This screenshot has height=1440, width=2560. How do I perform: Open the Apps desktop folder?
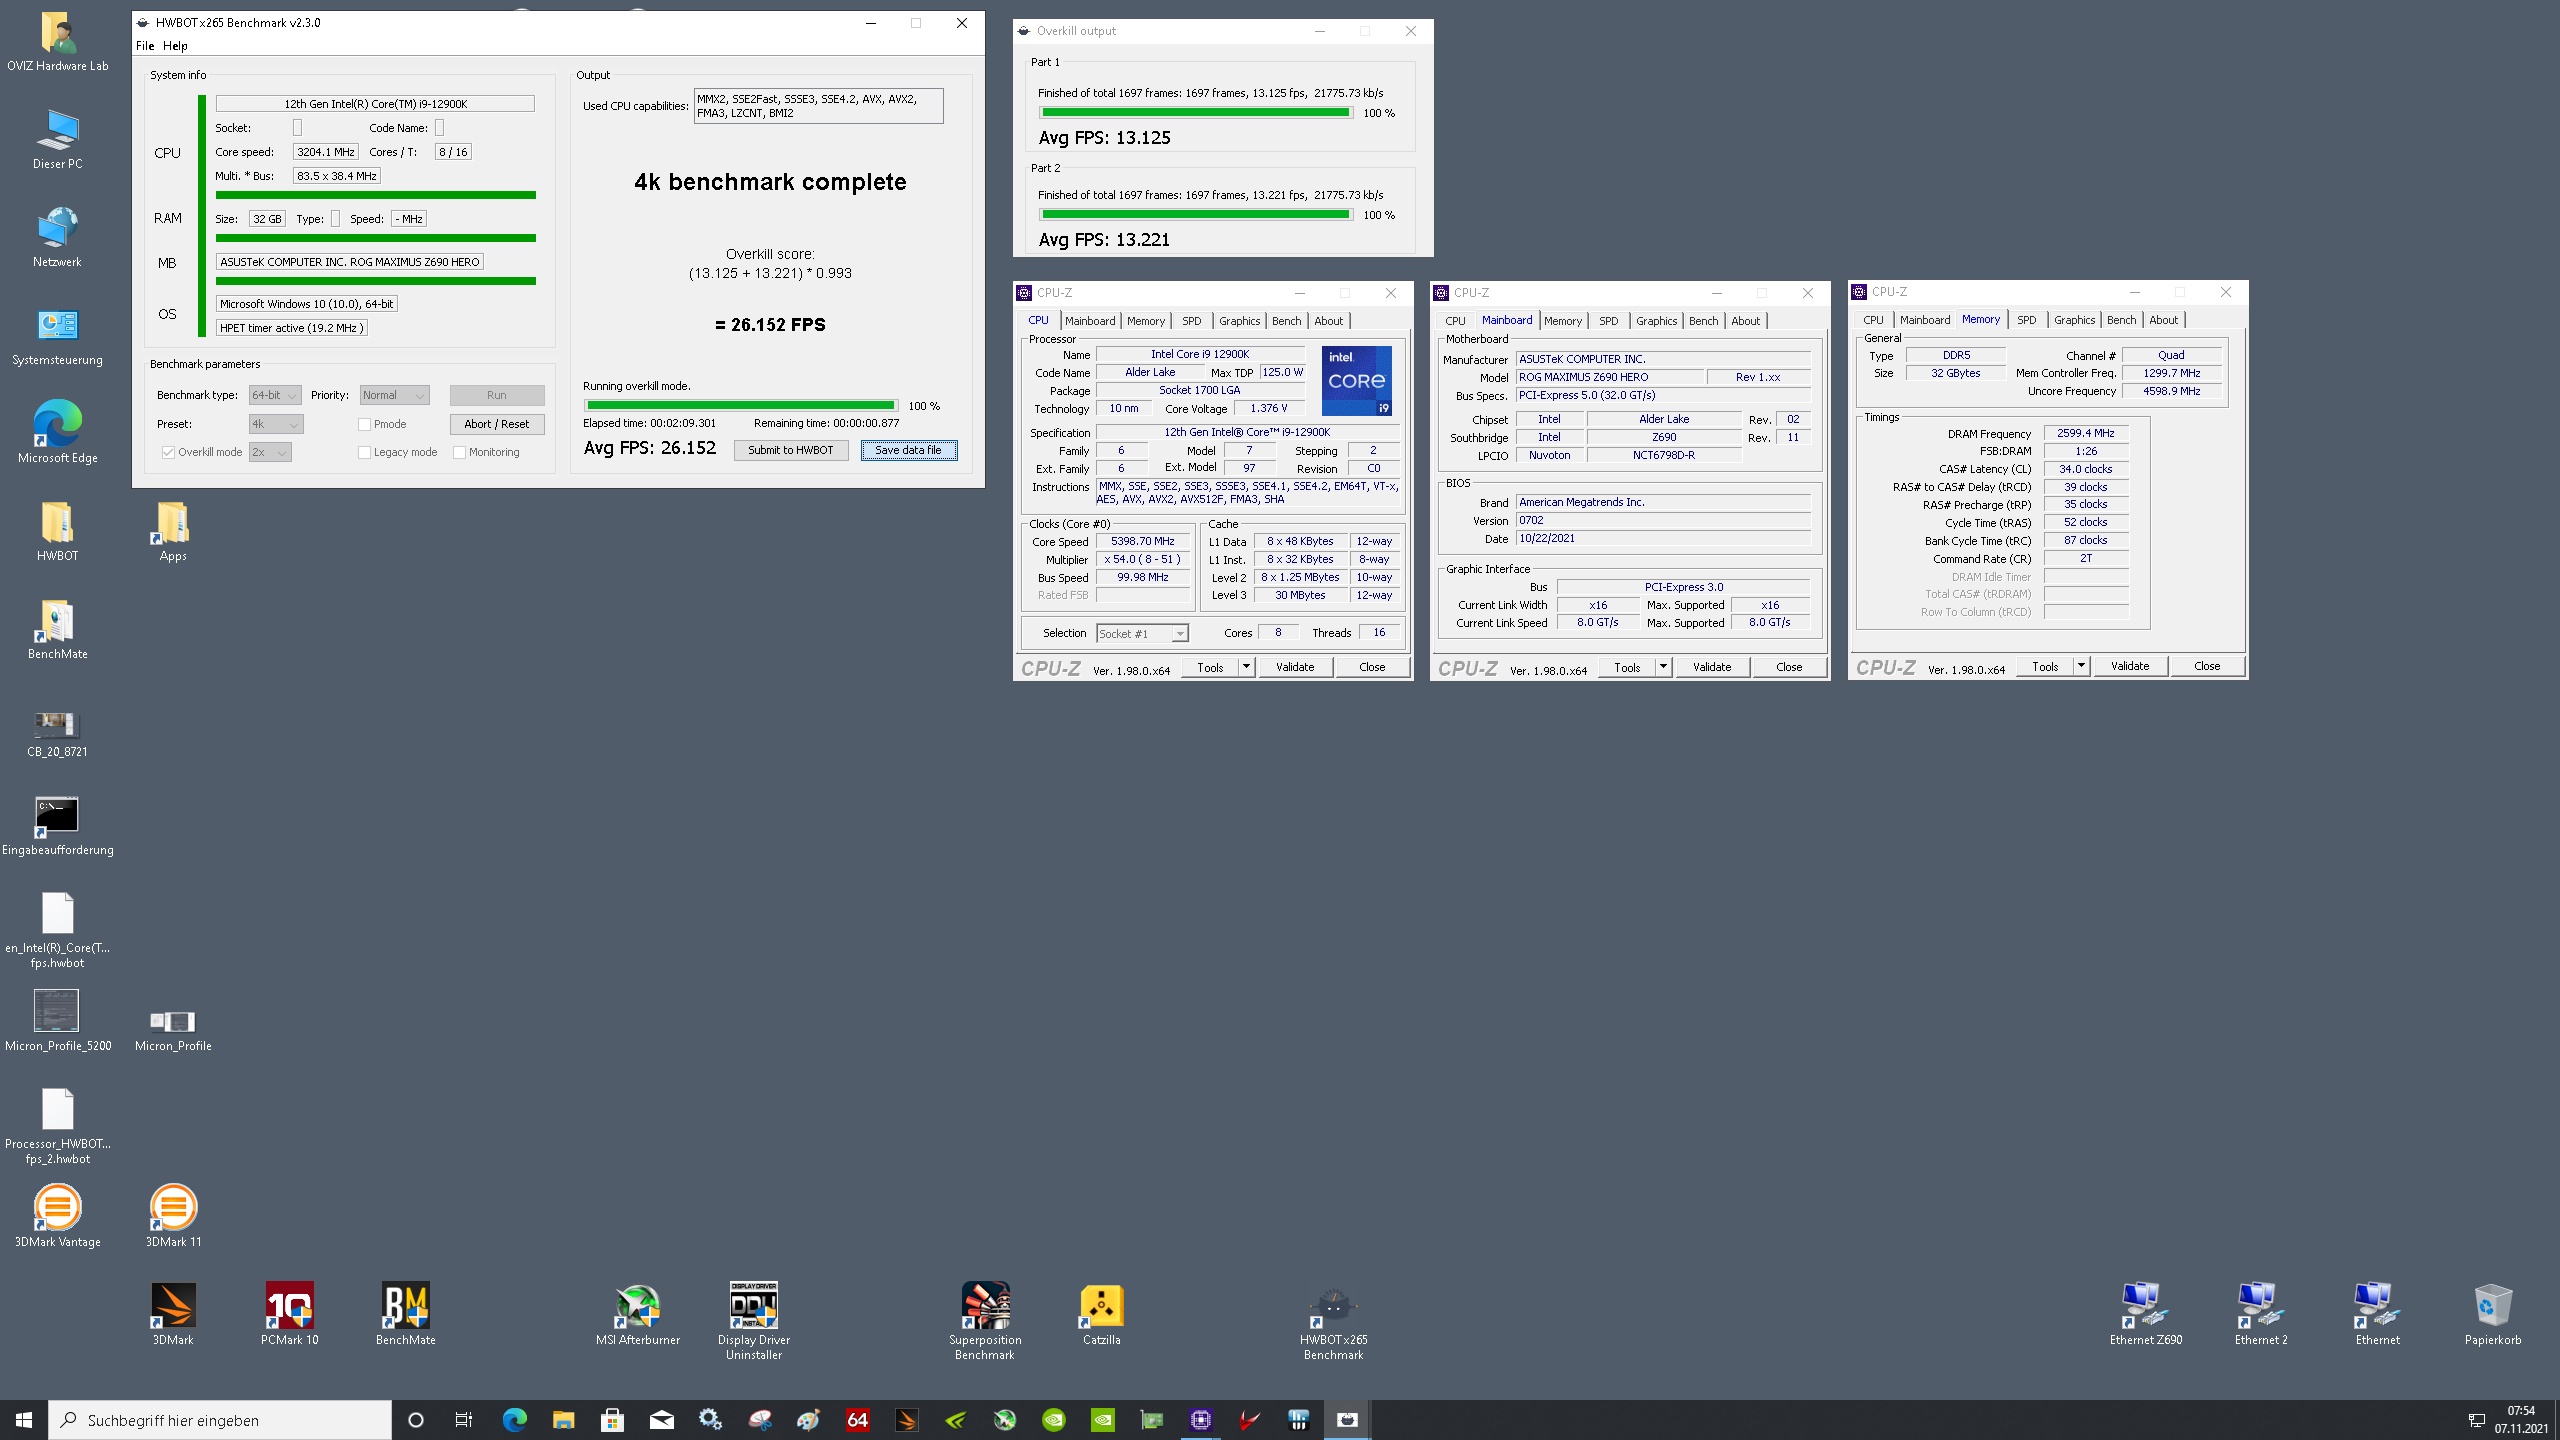[173, 532]
